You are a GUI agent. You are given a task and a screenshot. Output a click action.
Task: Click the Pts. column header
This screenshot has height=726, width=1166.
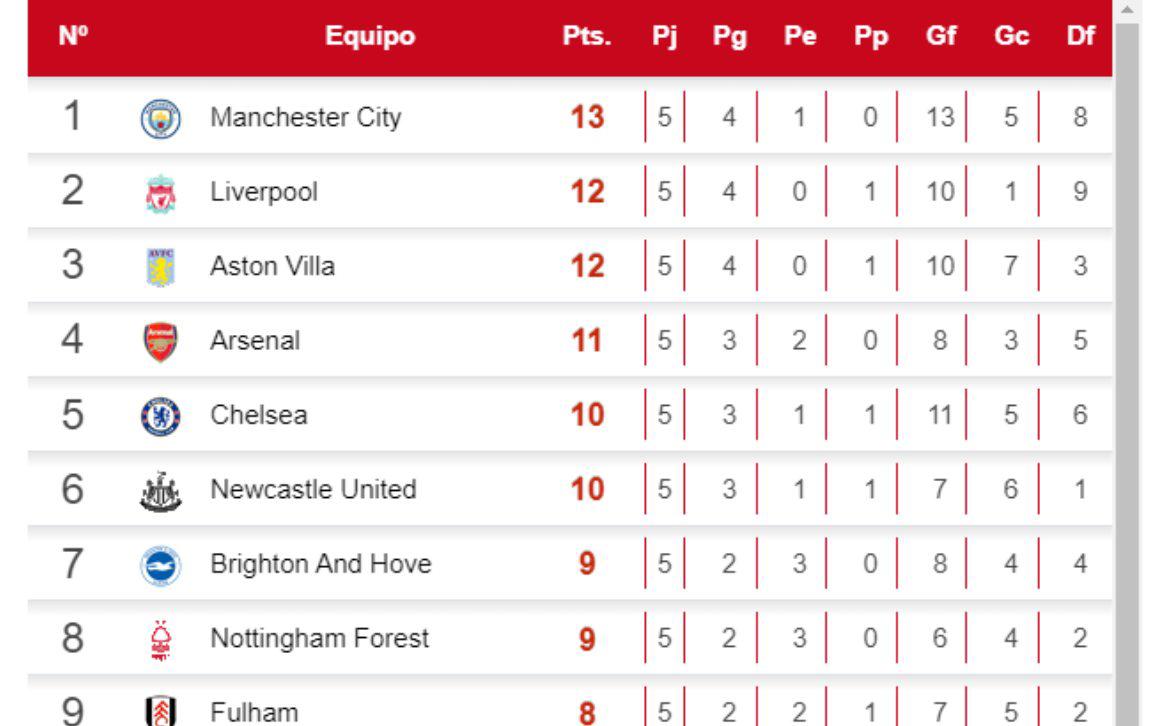coord(586,37)
